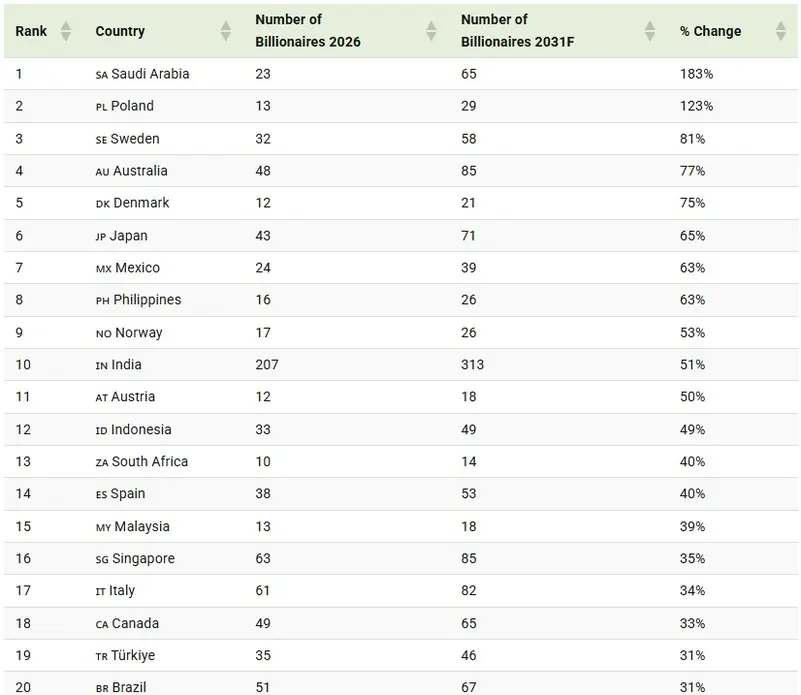Select the Singapore country cell
Screen dimensions: 801x695
[135, 559]
